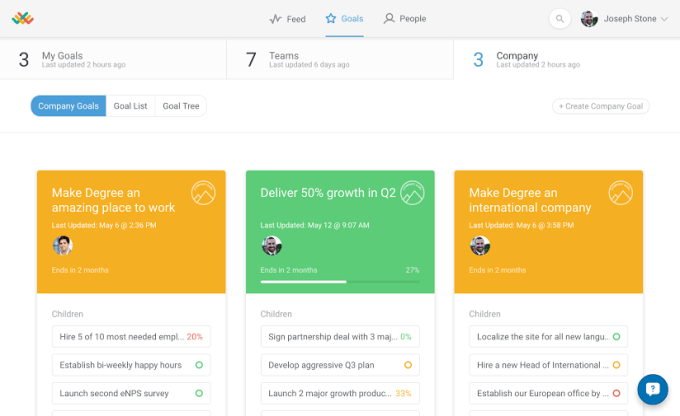Click status circle for bi-weekly happy hours
The image size is (680, 416).
coord(199,365)
